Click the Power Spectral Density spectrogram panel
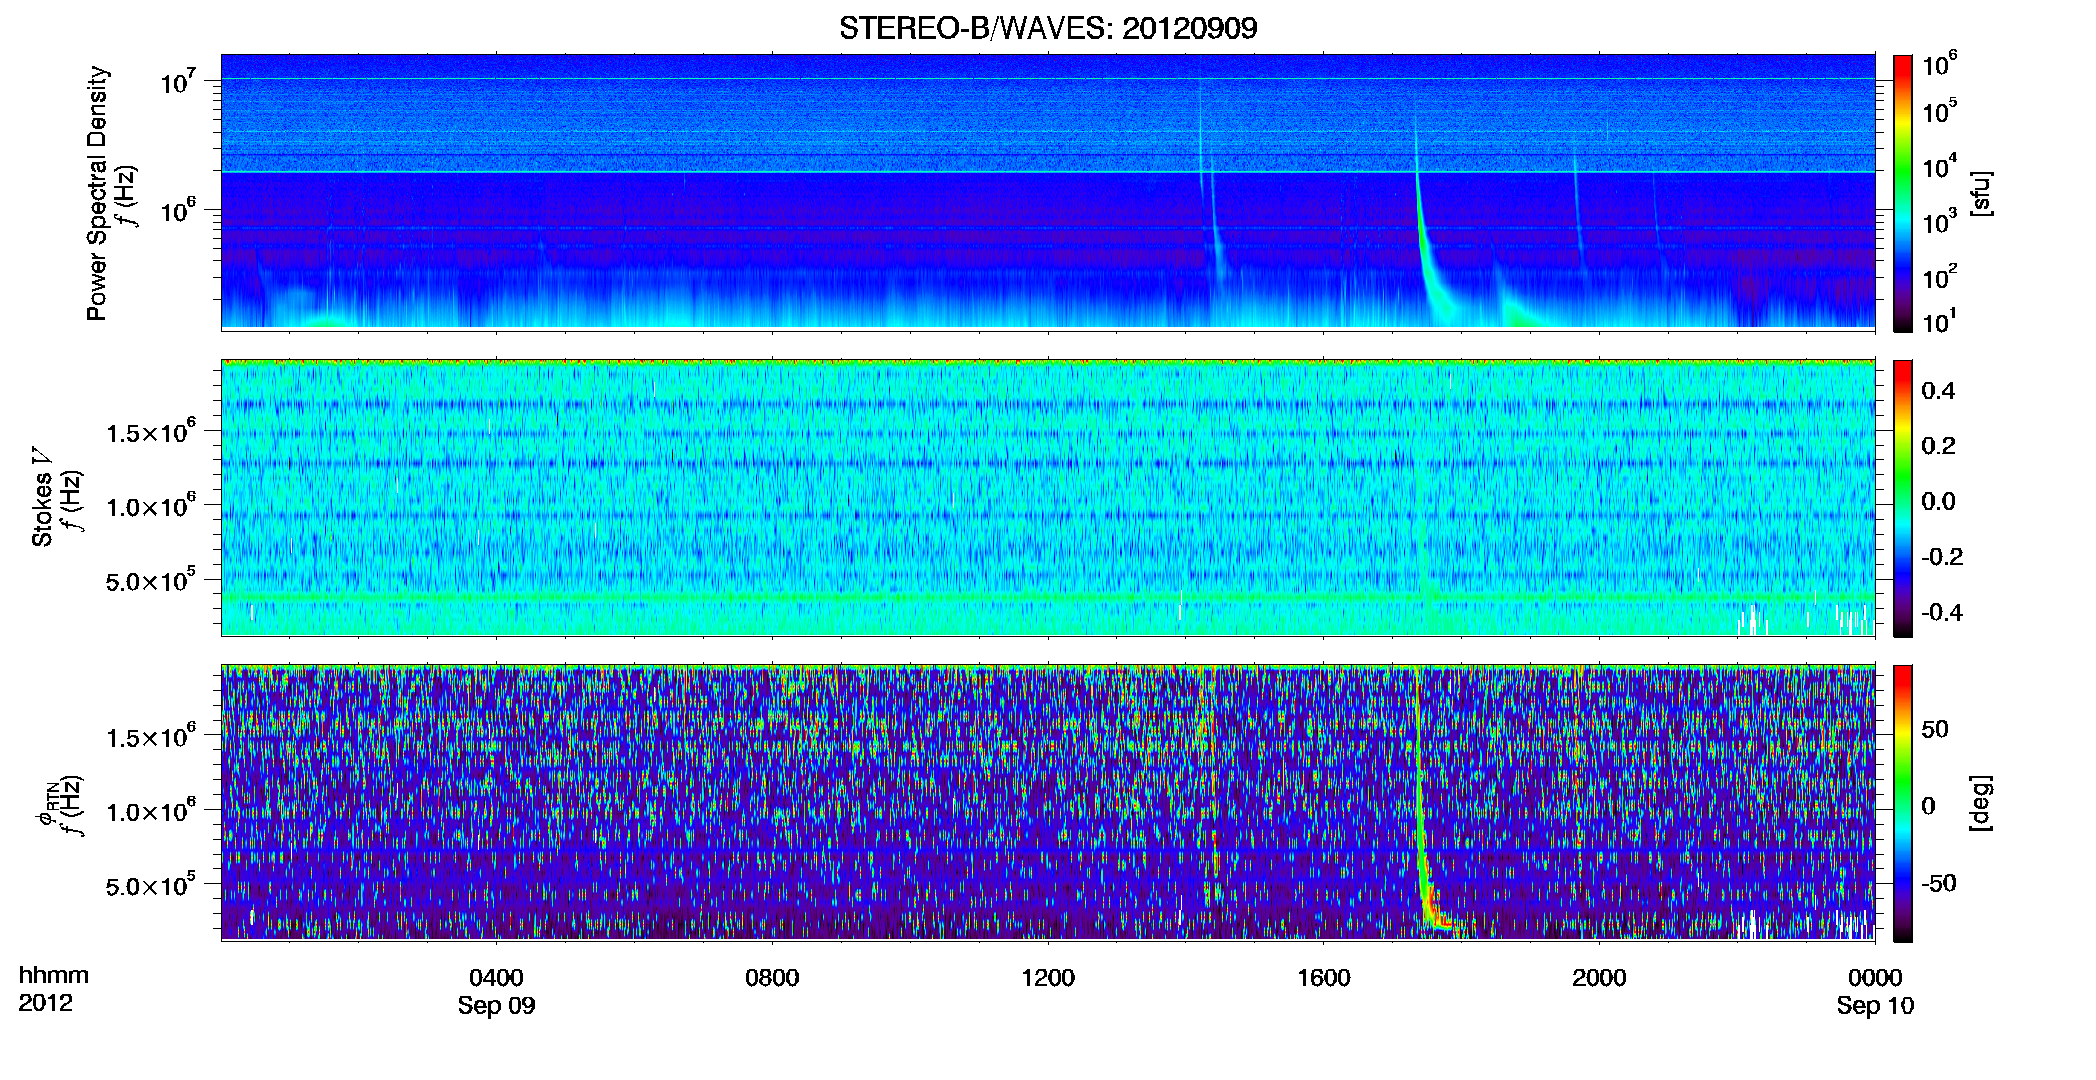2096x1080 pixels. coord(1048,191)
